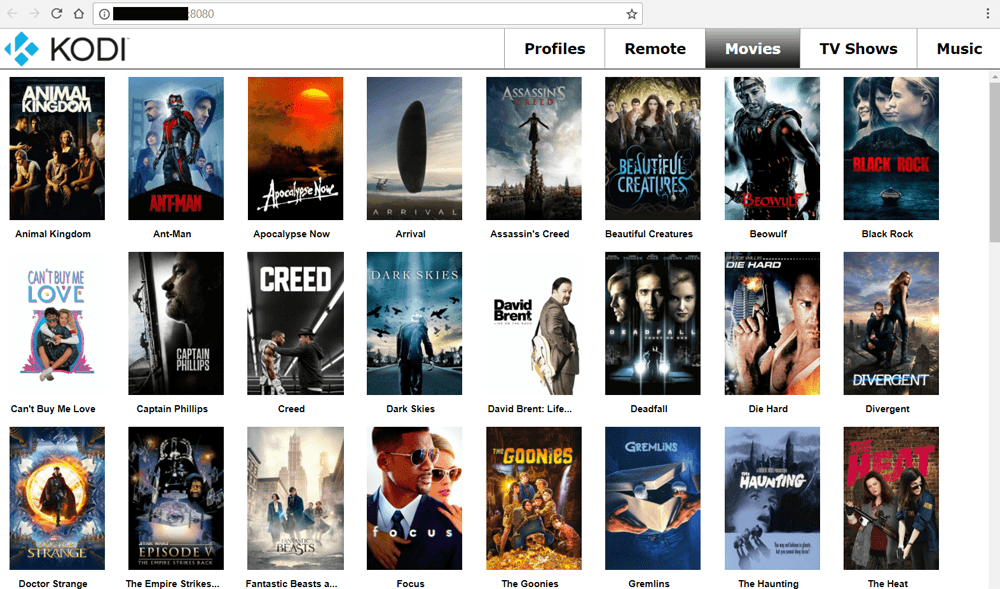Click the "Beowulf" title label
This screenshot has height=589, width=1000.
768,234
